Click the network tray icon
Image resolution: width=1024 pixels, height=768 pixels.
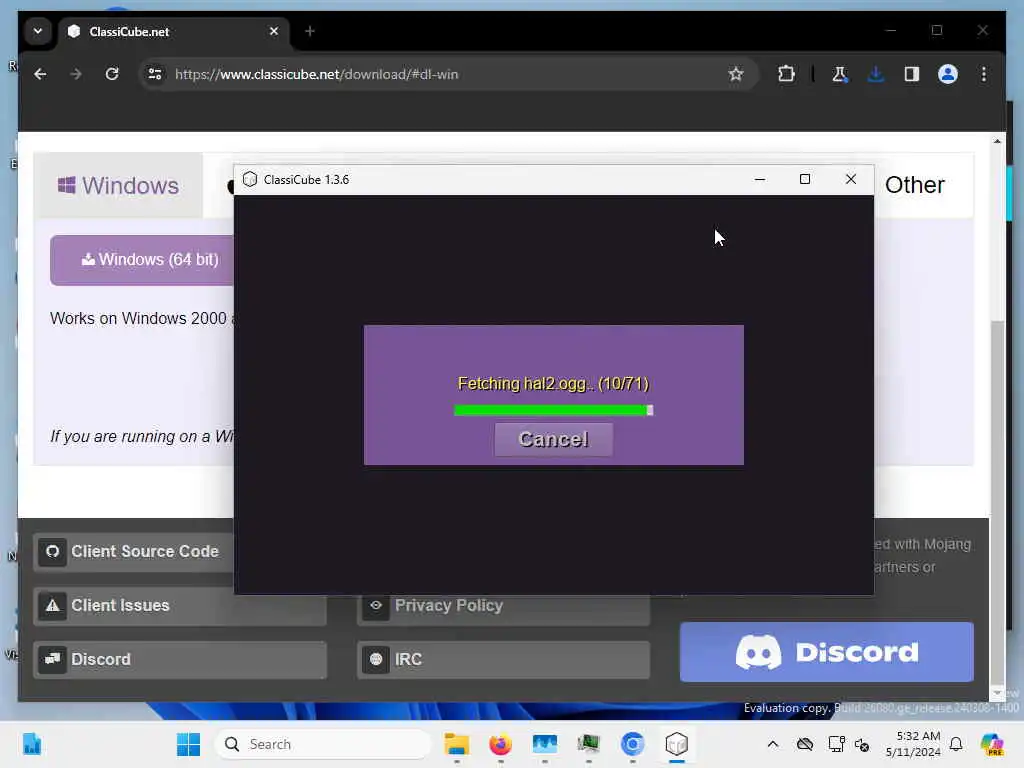tap(837, 744)
